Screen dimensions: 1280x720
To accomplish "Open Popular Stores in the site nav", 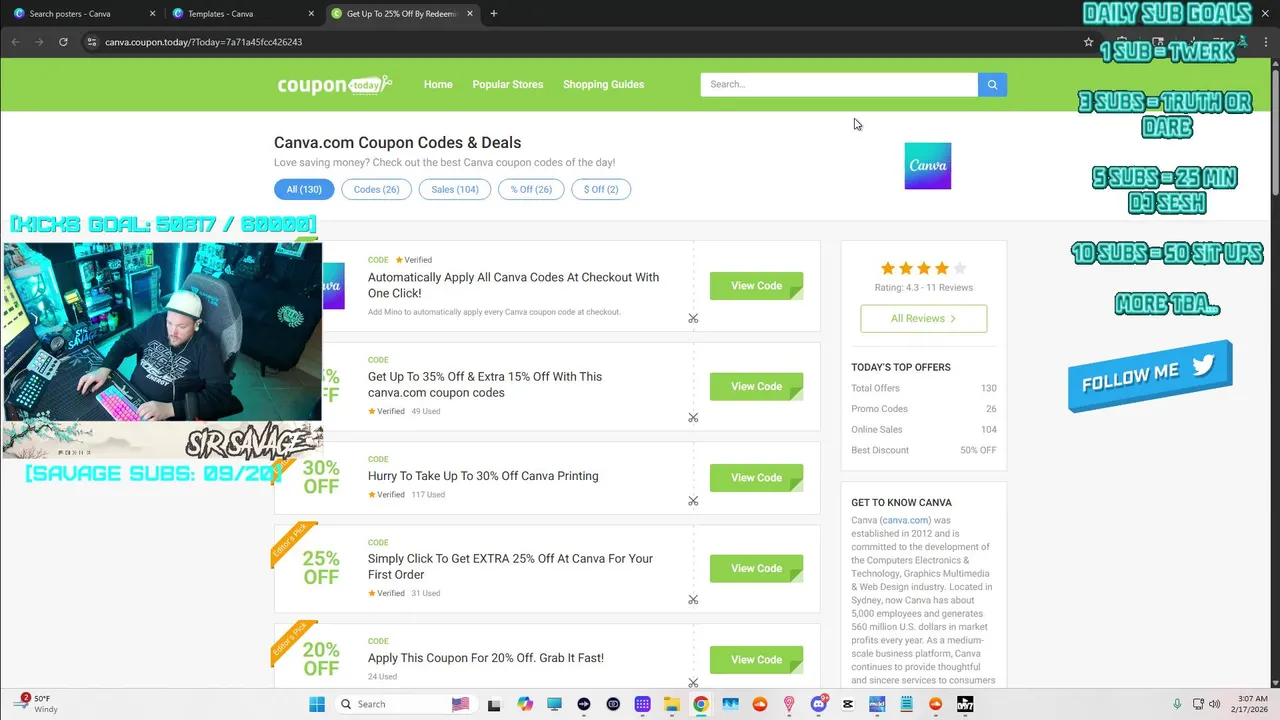I will tap(508, 85).
